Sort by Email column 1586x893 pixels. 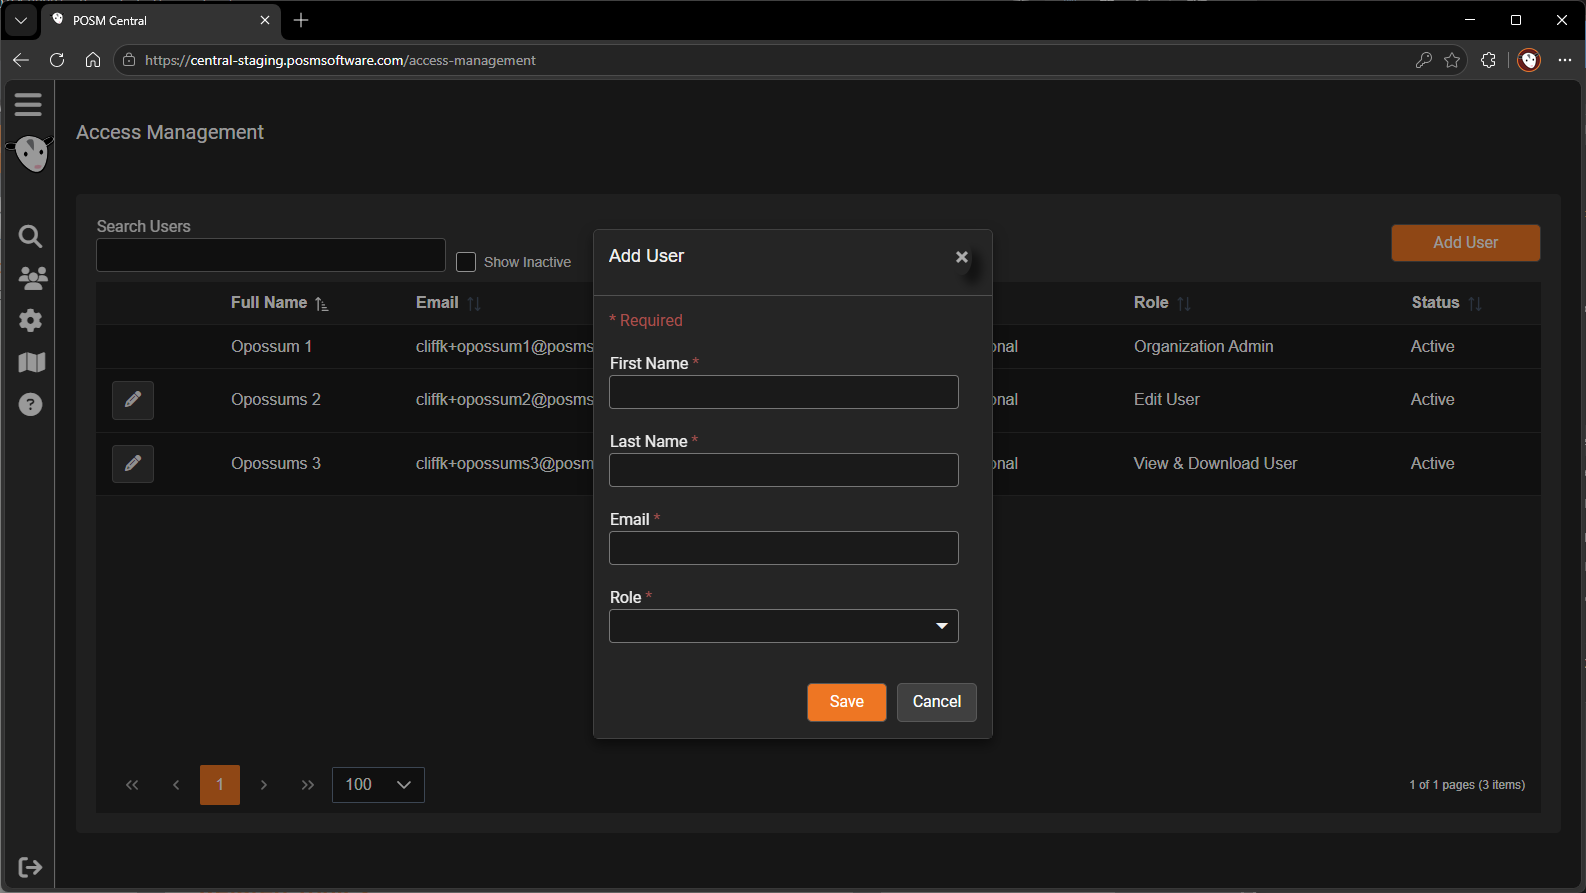pyautogui.click(x=448, y=303)
